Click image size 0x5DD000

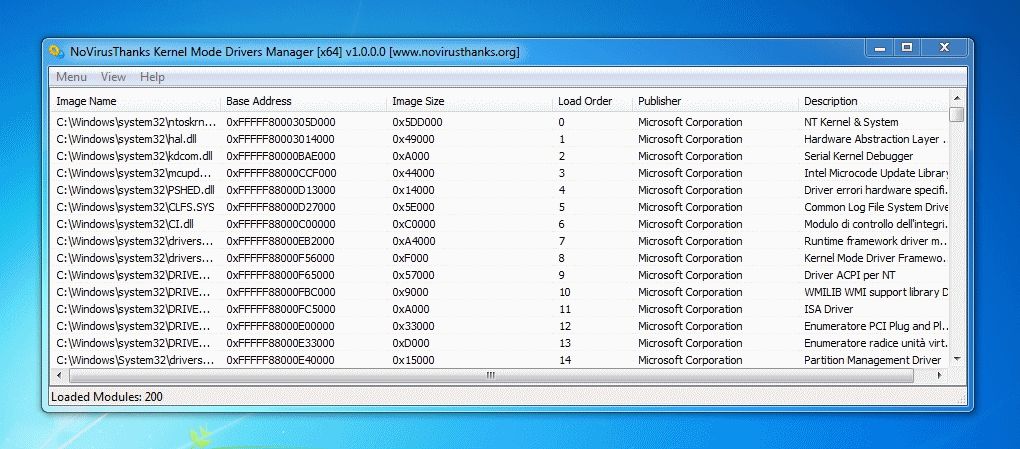click(x=417, y=122)
